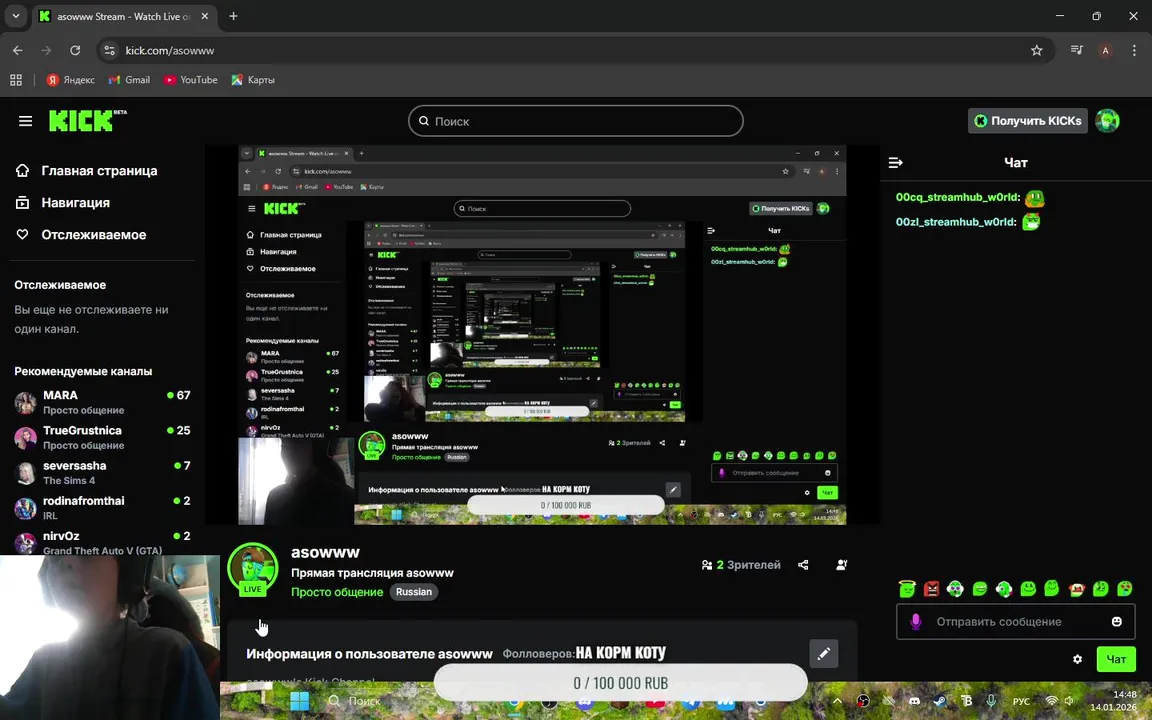The width and height of the screenshot is (1152, 720).
Task: Insert the red-hat emote
Action: pos(1076,588)
